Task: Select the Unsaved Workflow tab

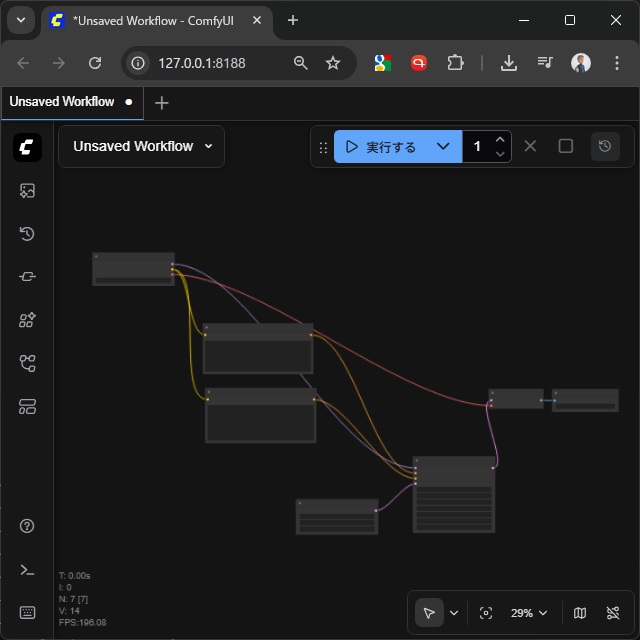Action: click(x=62, y=102)
